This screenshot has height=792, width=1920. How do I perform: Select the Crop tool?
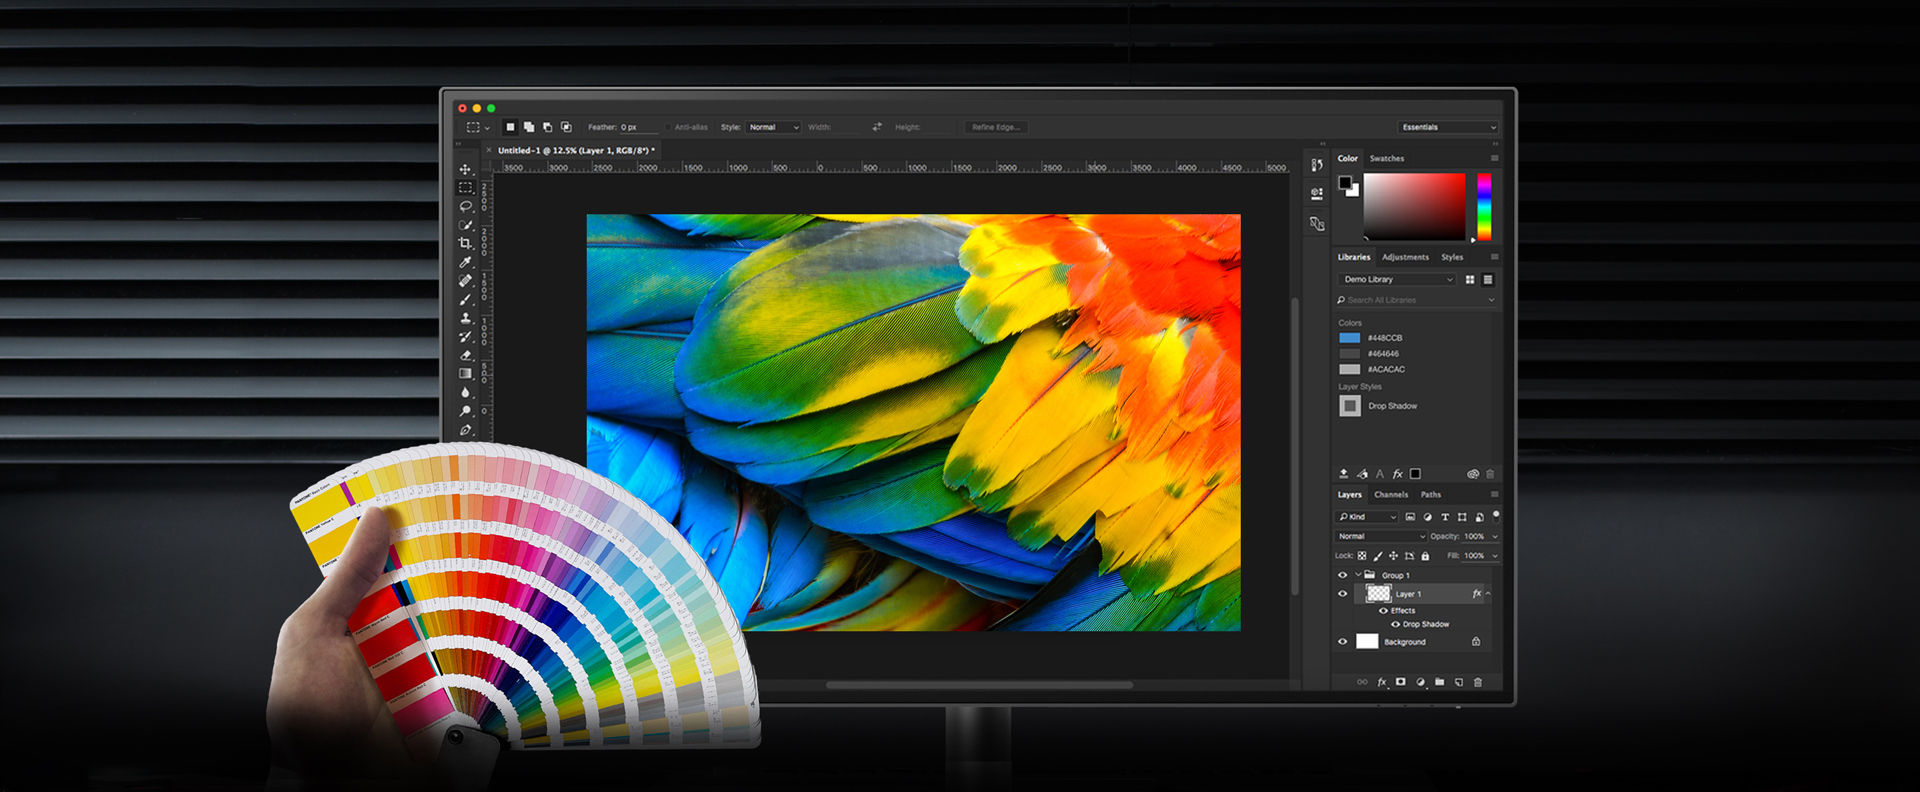click(465, 243)
